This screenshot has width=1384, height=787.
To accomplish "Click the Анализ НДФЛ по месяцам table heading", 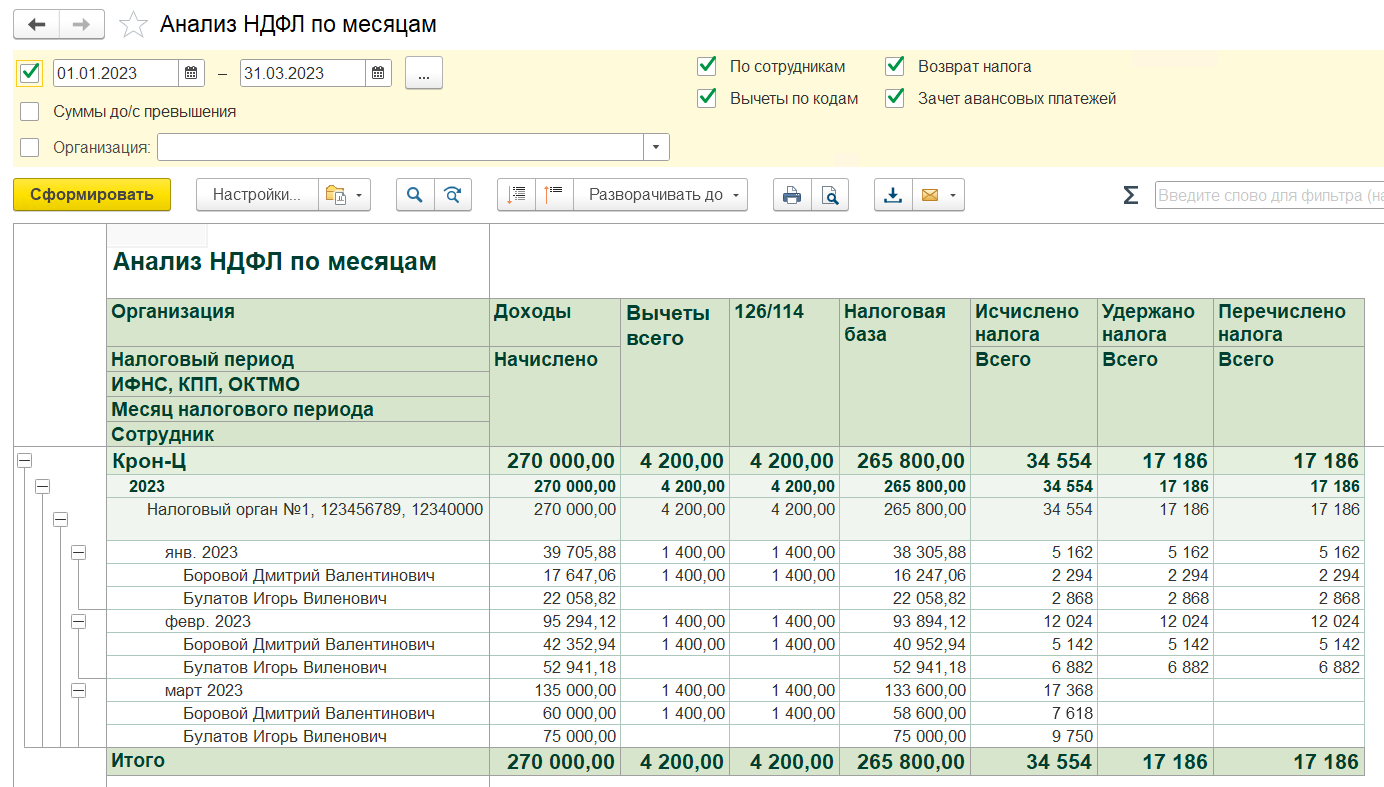I will point(275,262).
